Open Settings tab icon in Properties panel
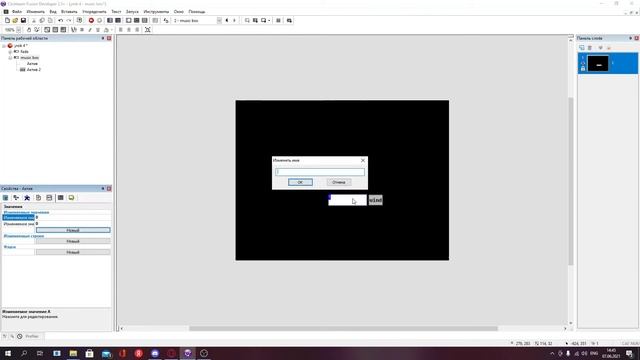The width and height of the screenshot is (640, 360). tap(6, 198)
